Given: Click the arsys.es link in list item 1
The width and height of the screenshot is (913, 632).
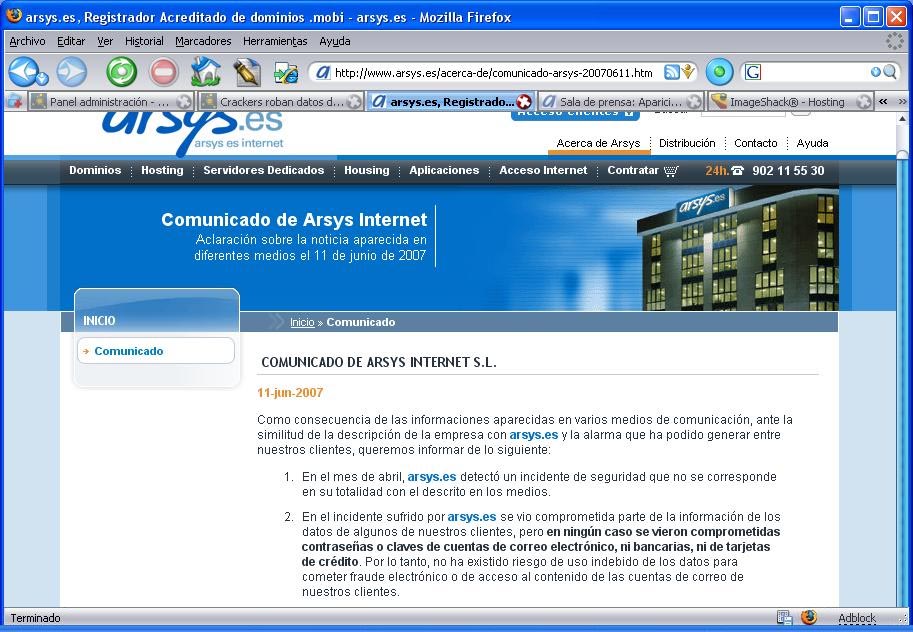Looking at the screenshot, I should pyautogui.click(x=431, y=477).
